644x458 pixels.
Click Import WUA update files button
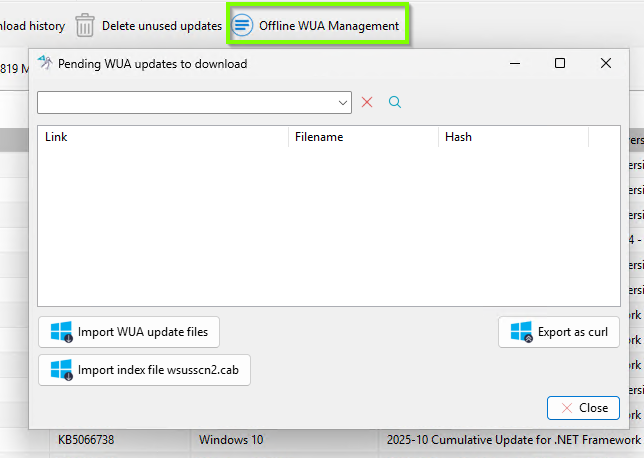pos(129,332)
